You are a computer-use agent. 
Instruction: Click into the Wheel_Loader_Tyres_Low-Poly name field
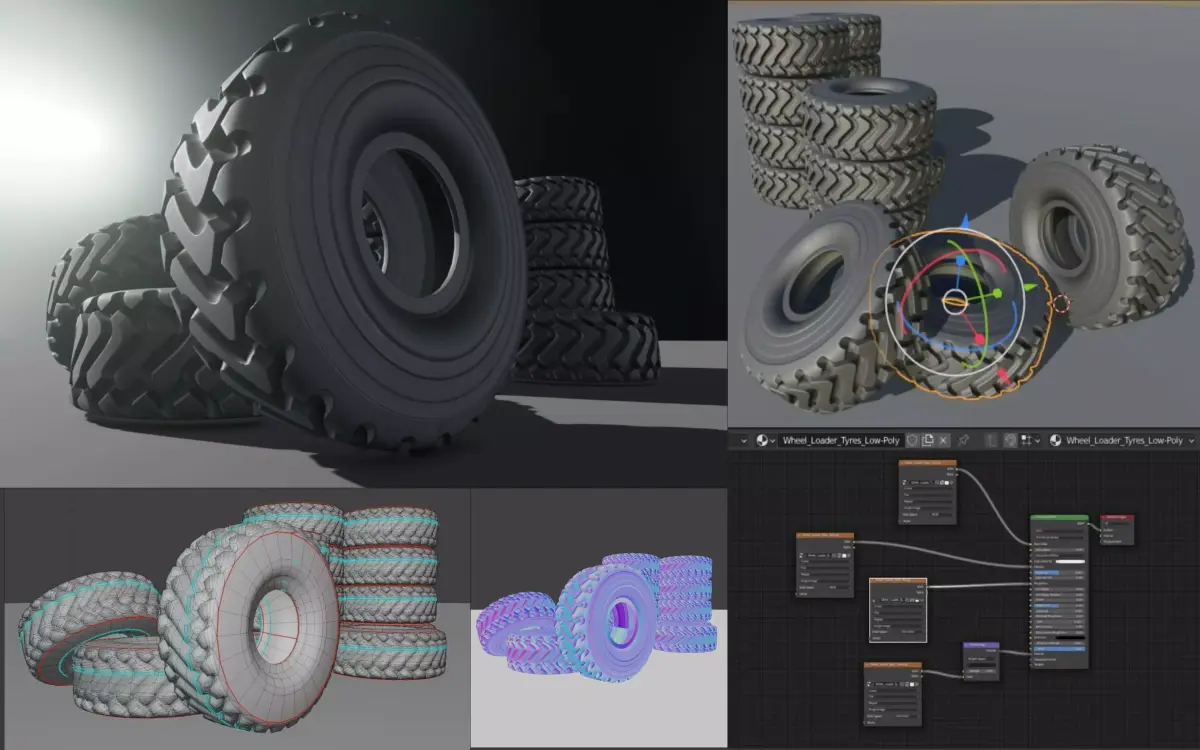pyautogui.click(x=845, y=441)
